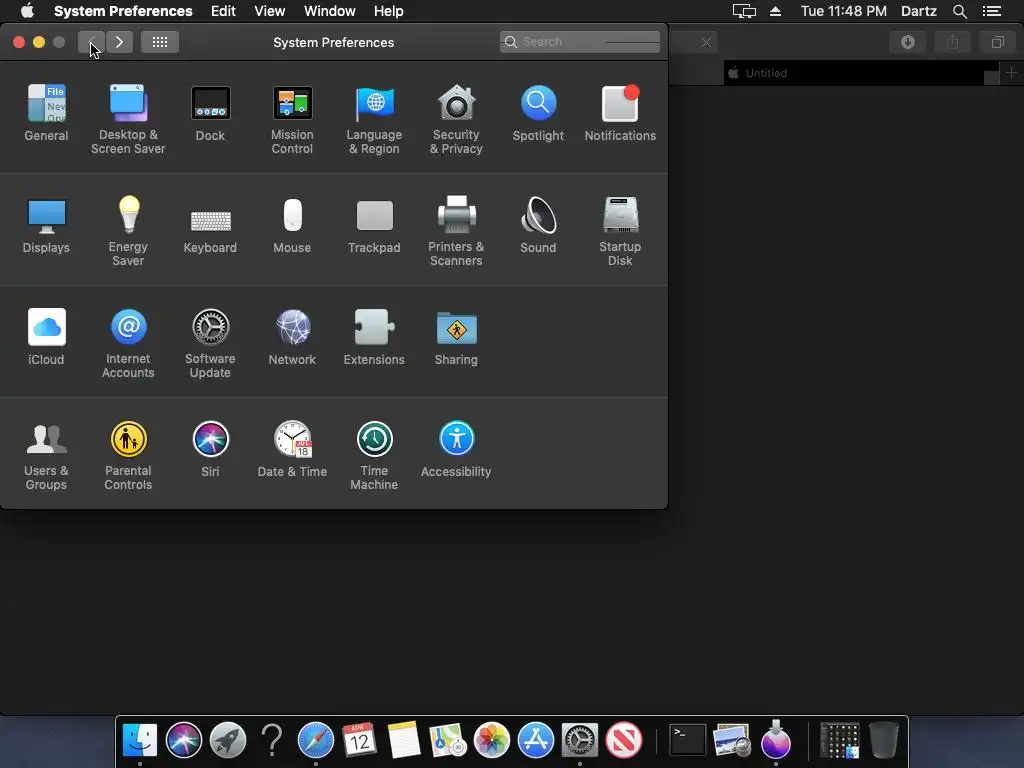Click the Show All grid button
Screen dimensions: 1024x768
[x=160, y=42]
